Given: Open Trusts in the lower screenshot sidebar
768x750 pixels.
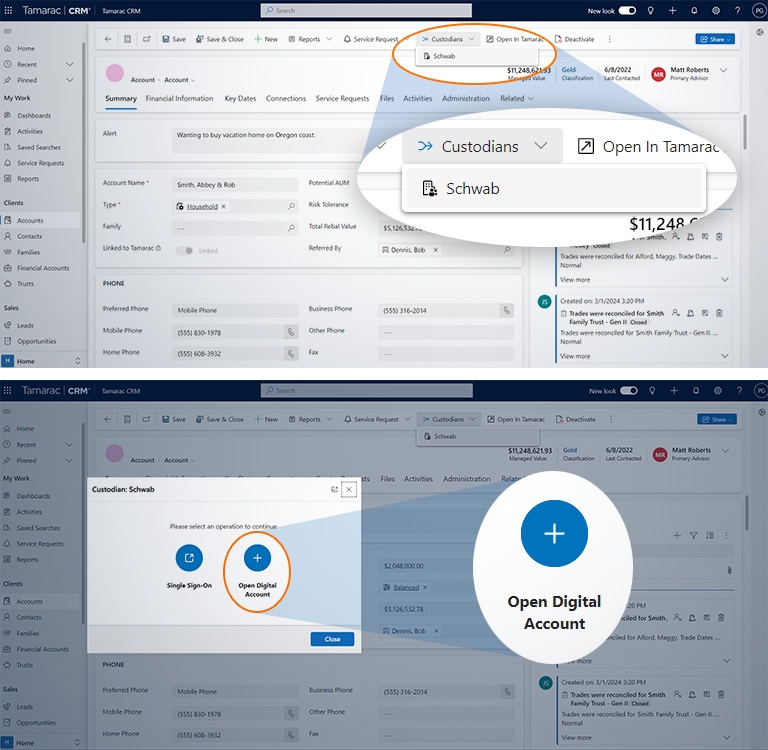Looking at the screenshot, I should click(24, 665).
